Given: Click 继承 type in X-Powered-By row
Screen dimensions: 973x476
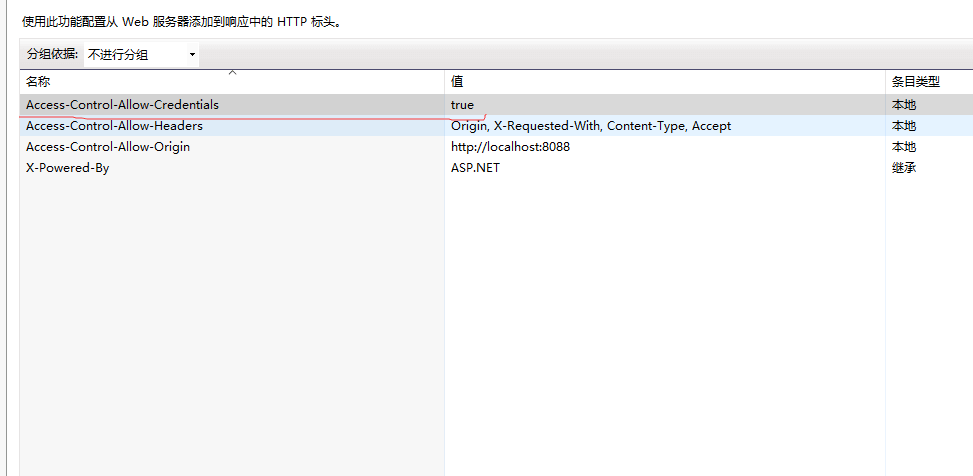Looking at the screenshot, I should 904,168.
